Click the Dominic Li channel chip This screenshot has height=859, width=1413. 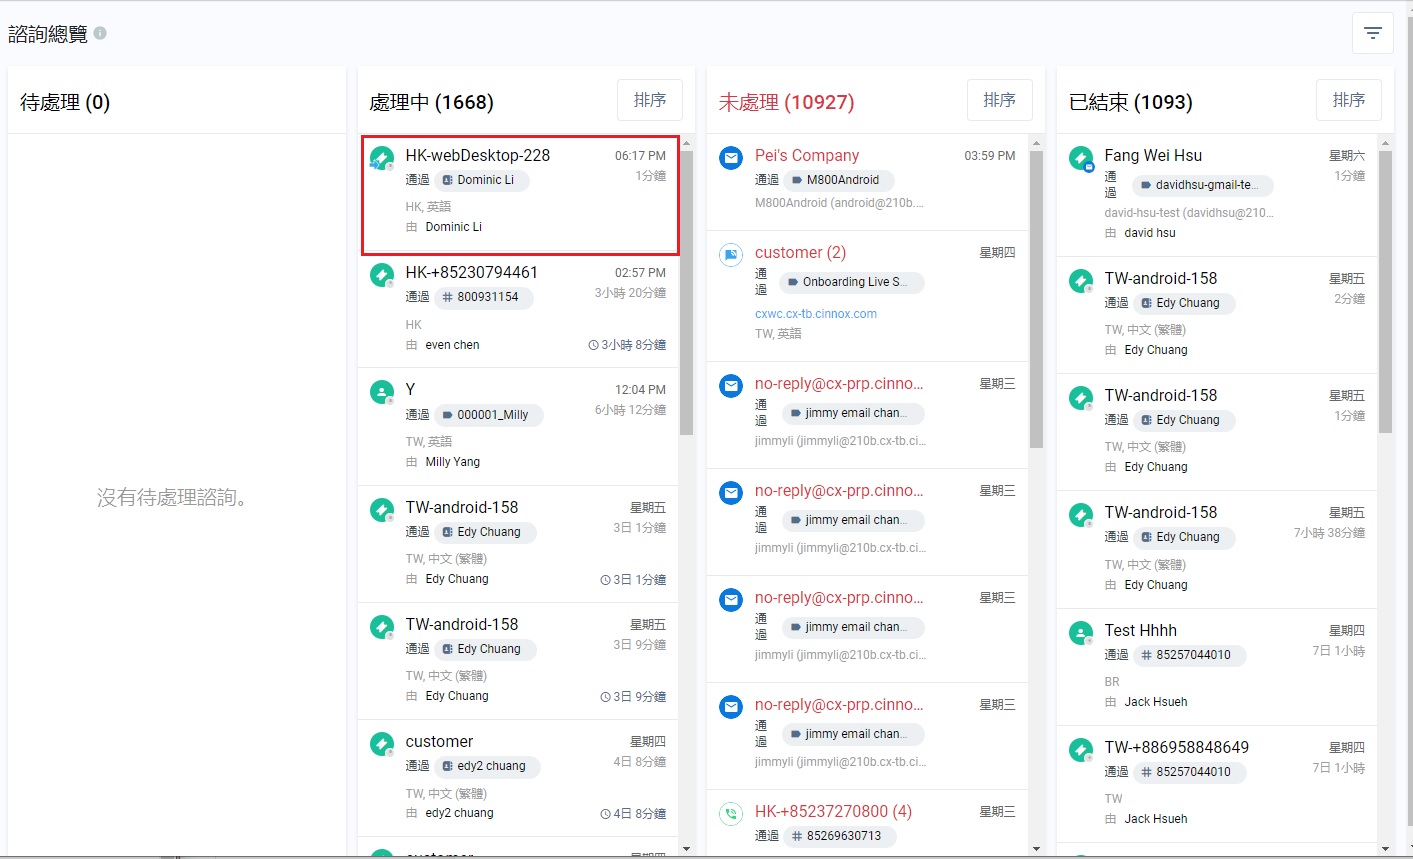point(482,180)
